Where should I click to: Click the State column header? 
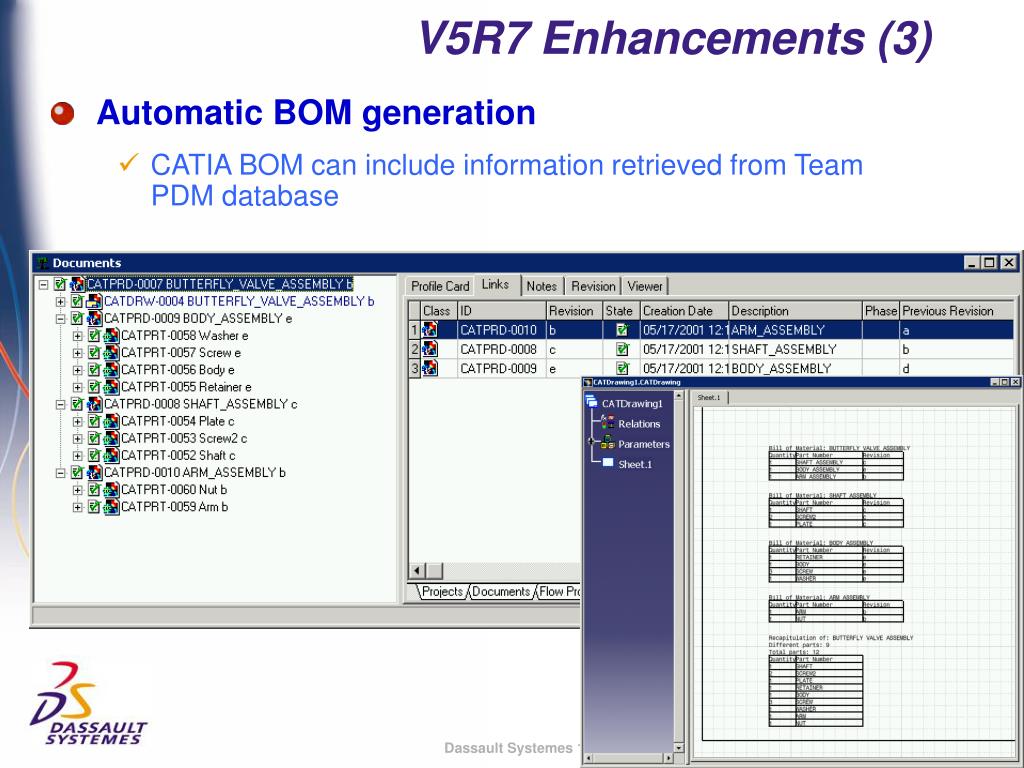click(x=621, y=311)
